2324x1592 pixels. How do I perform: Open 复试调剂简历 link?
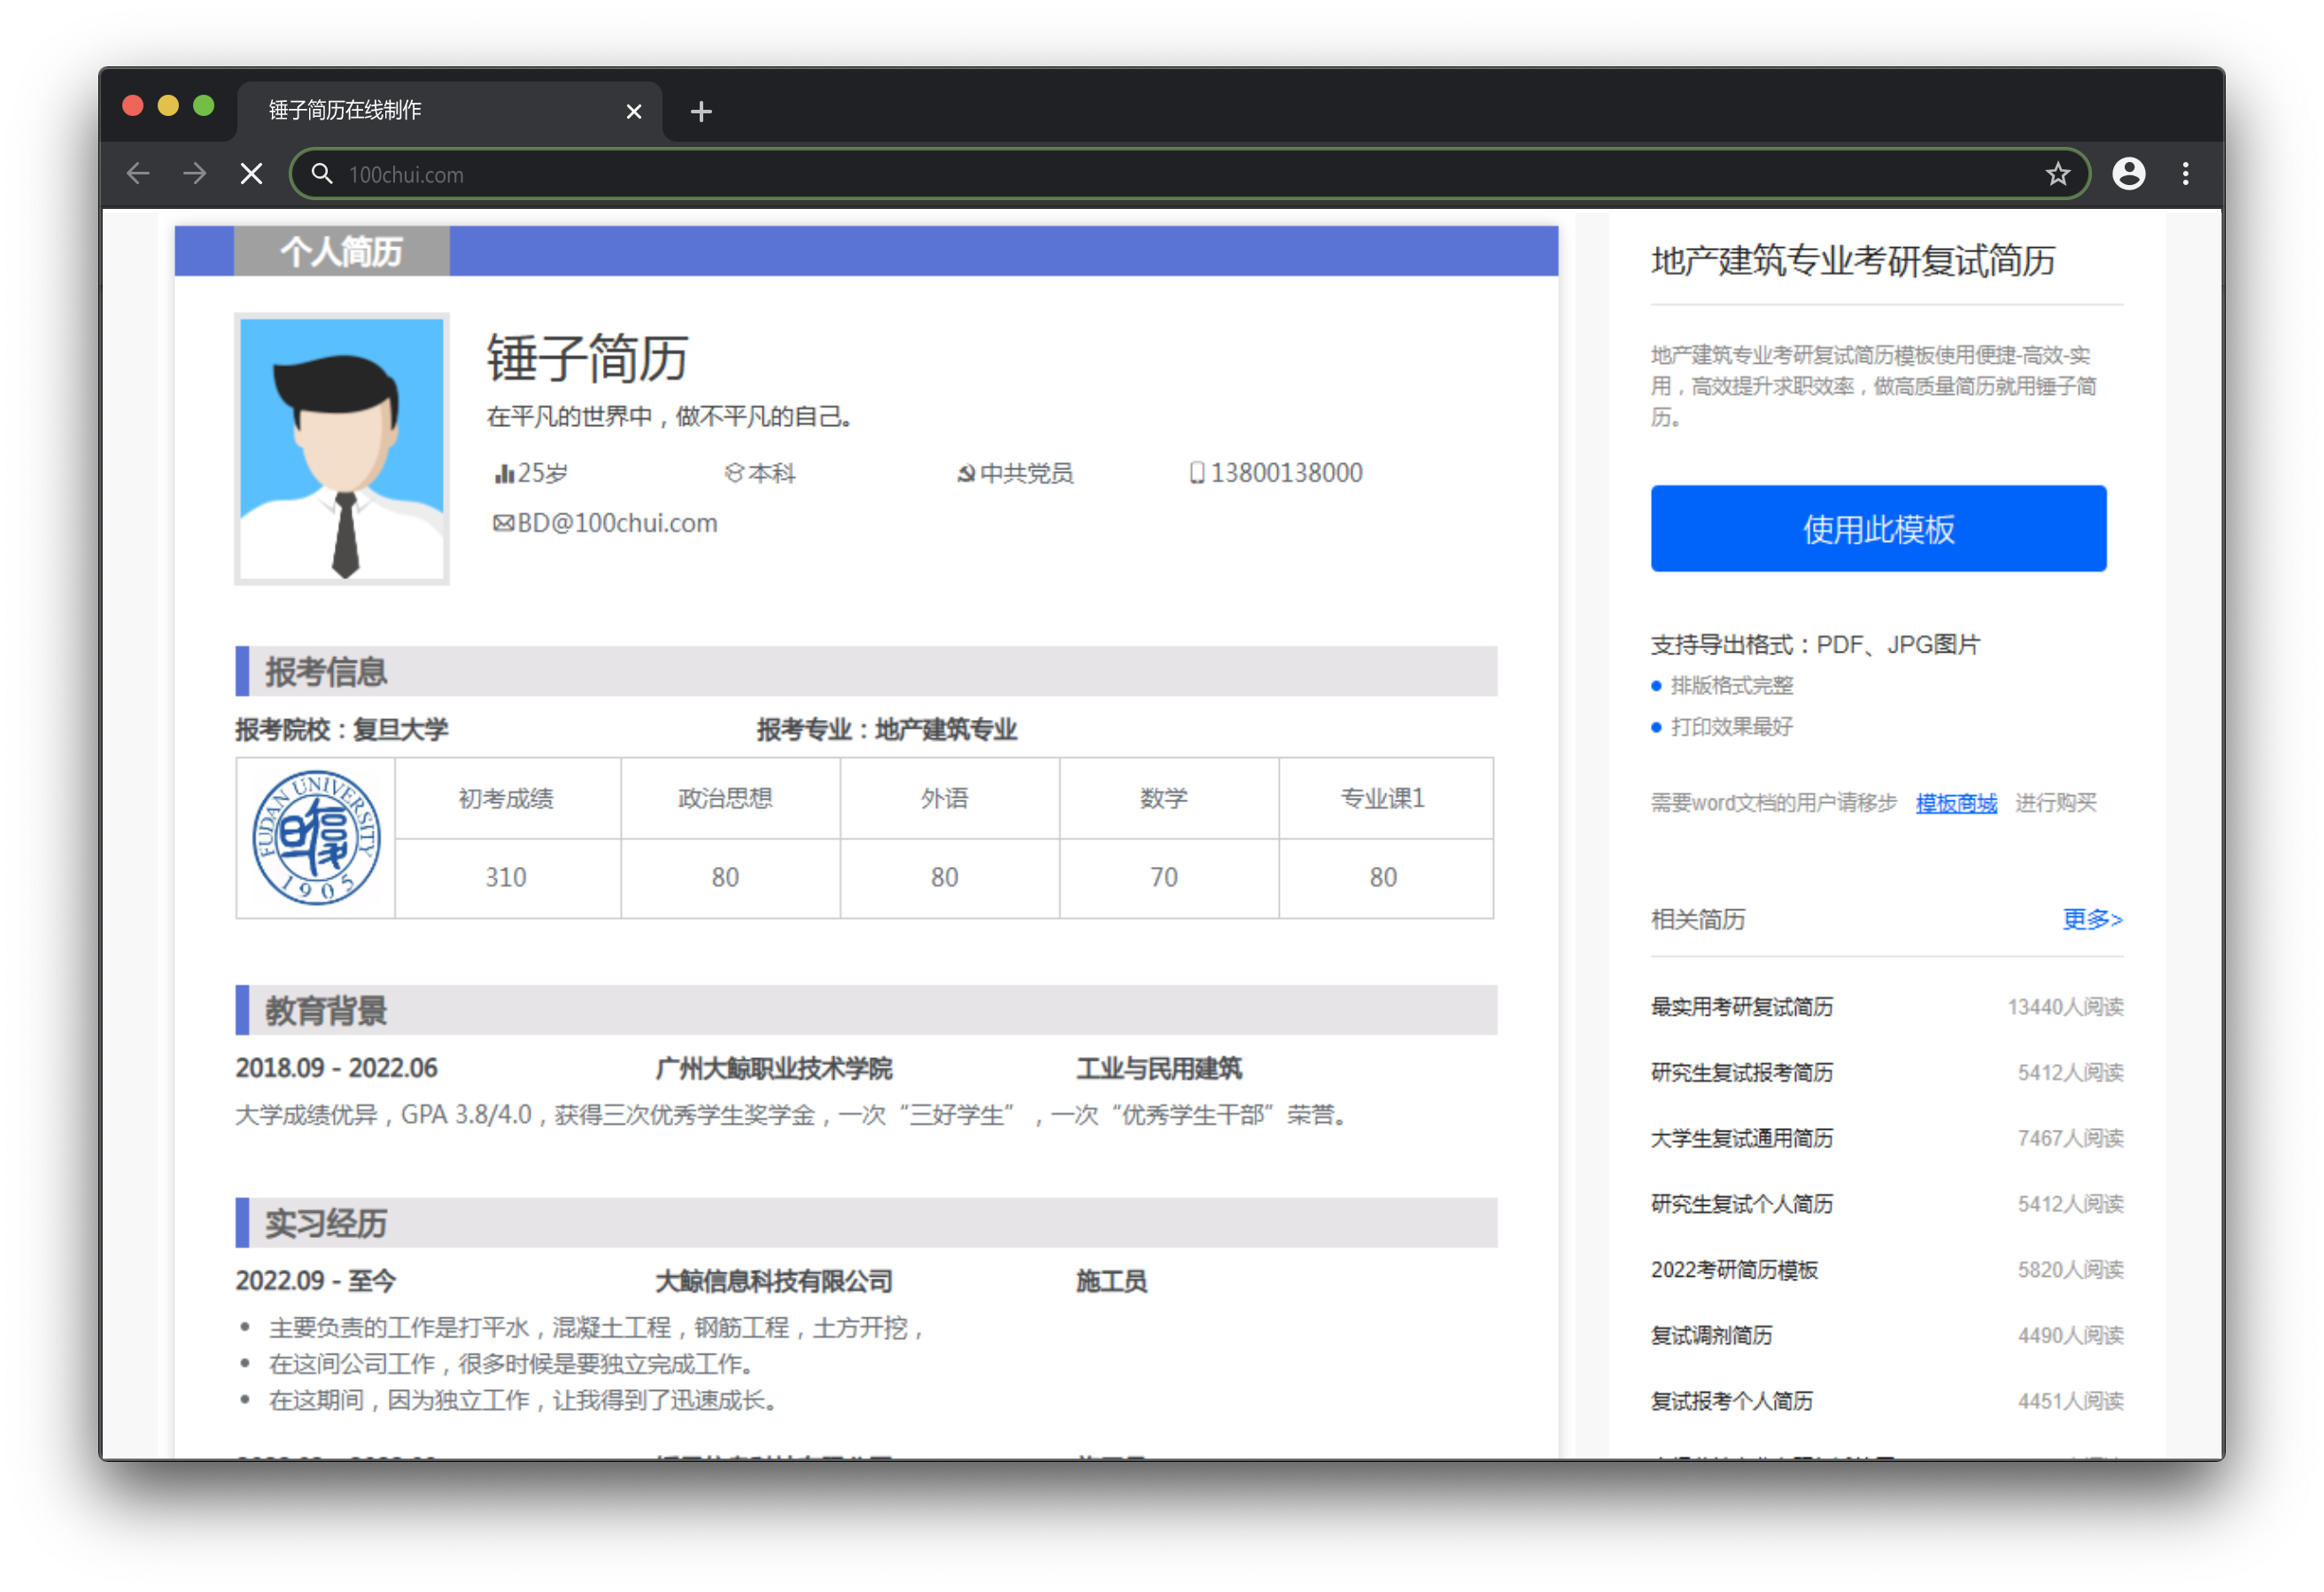pos(1711,1335)
